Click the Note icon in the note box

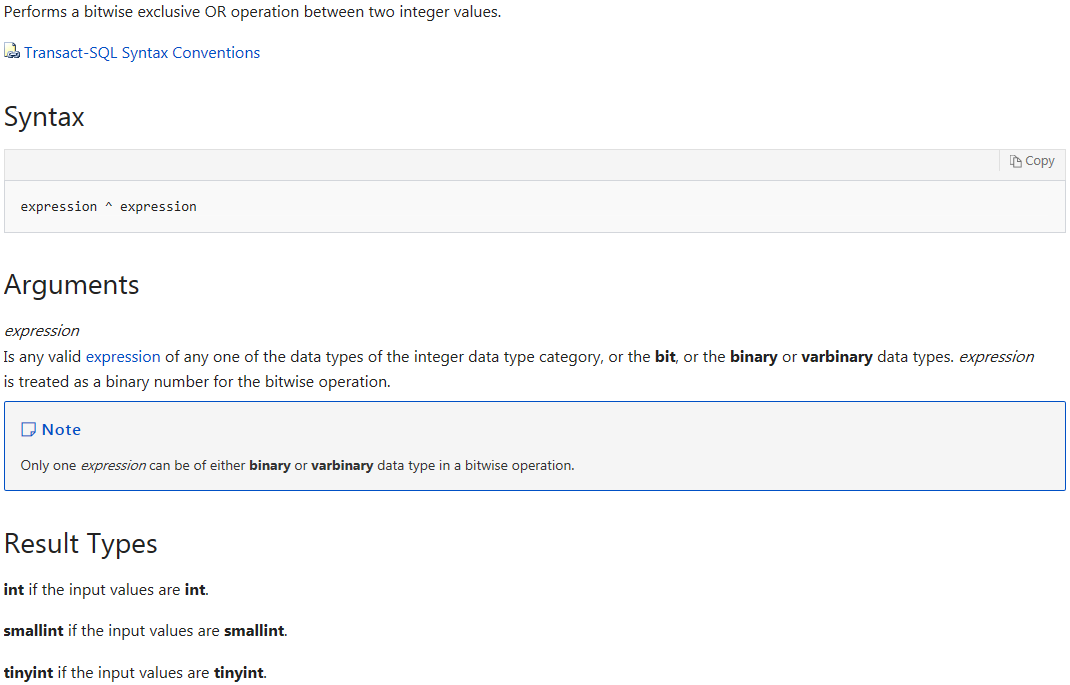28,429
